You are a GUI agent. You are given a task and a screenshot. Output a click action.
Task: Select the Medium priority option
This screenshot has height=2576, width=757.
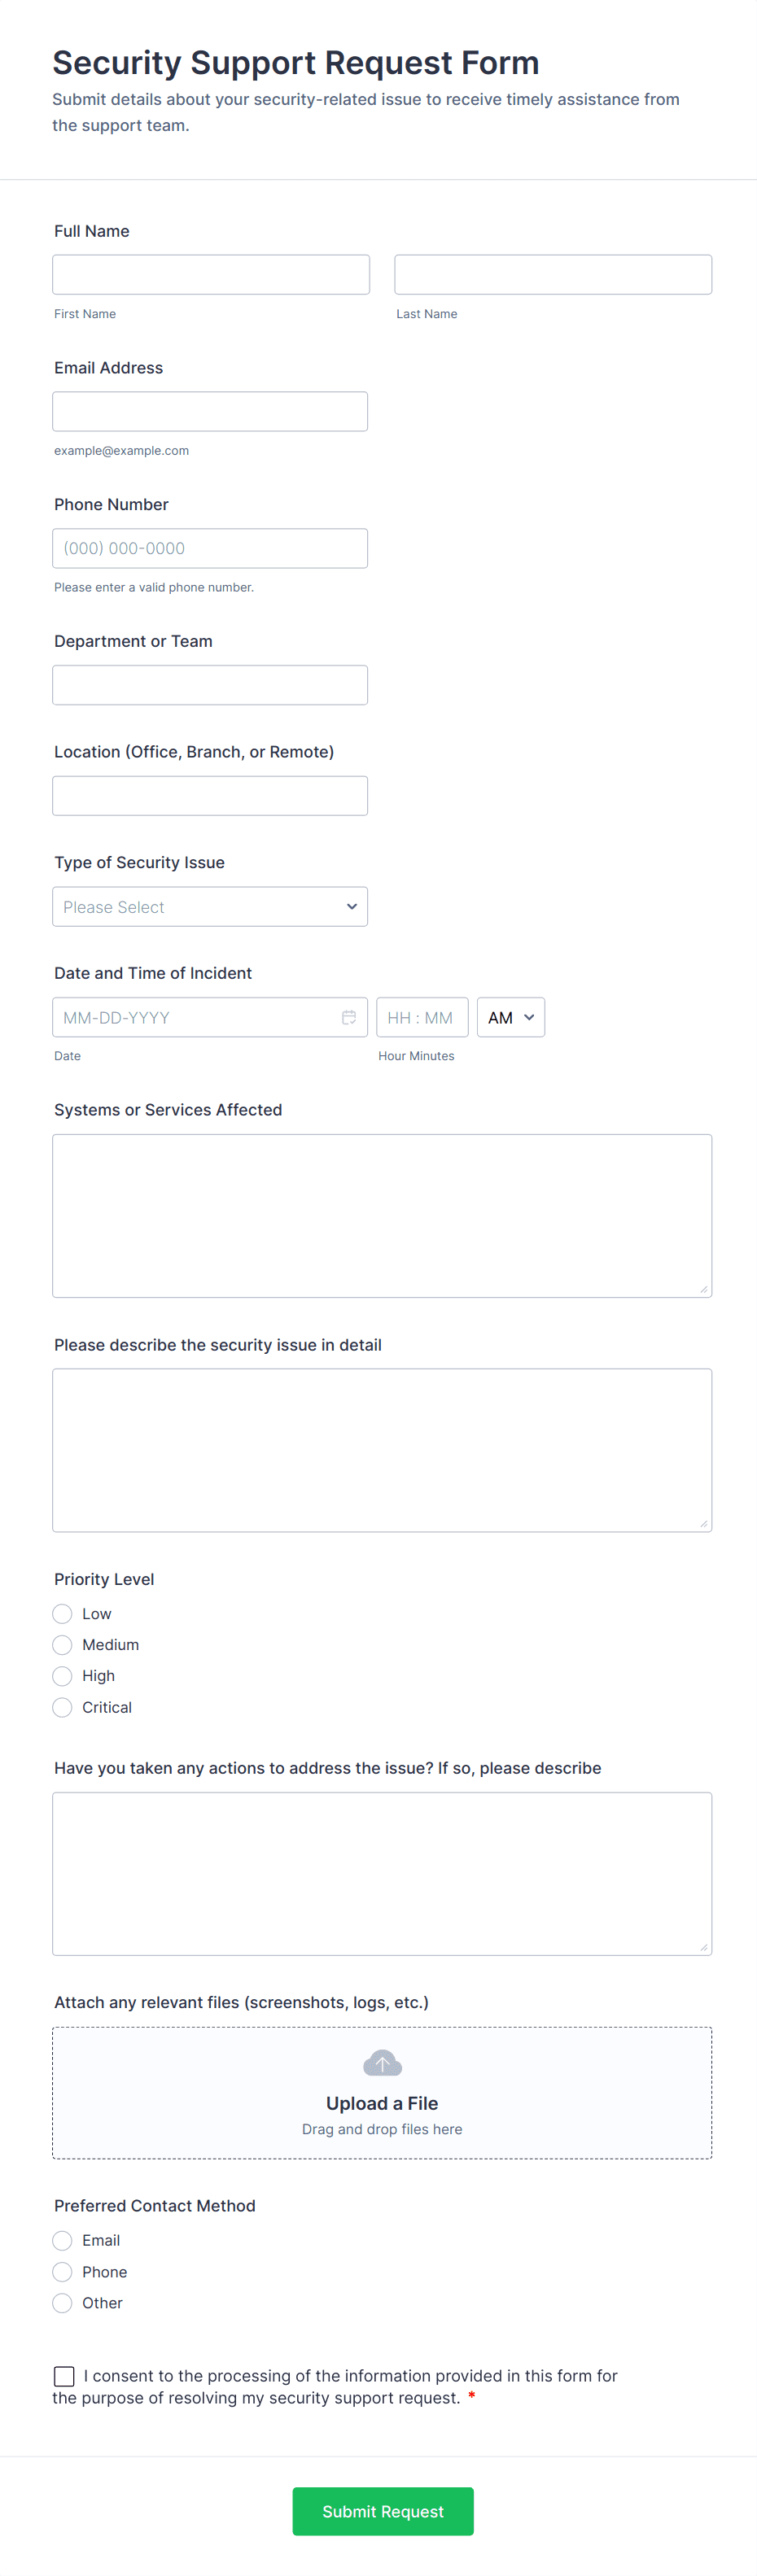point(62,1644)
